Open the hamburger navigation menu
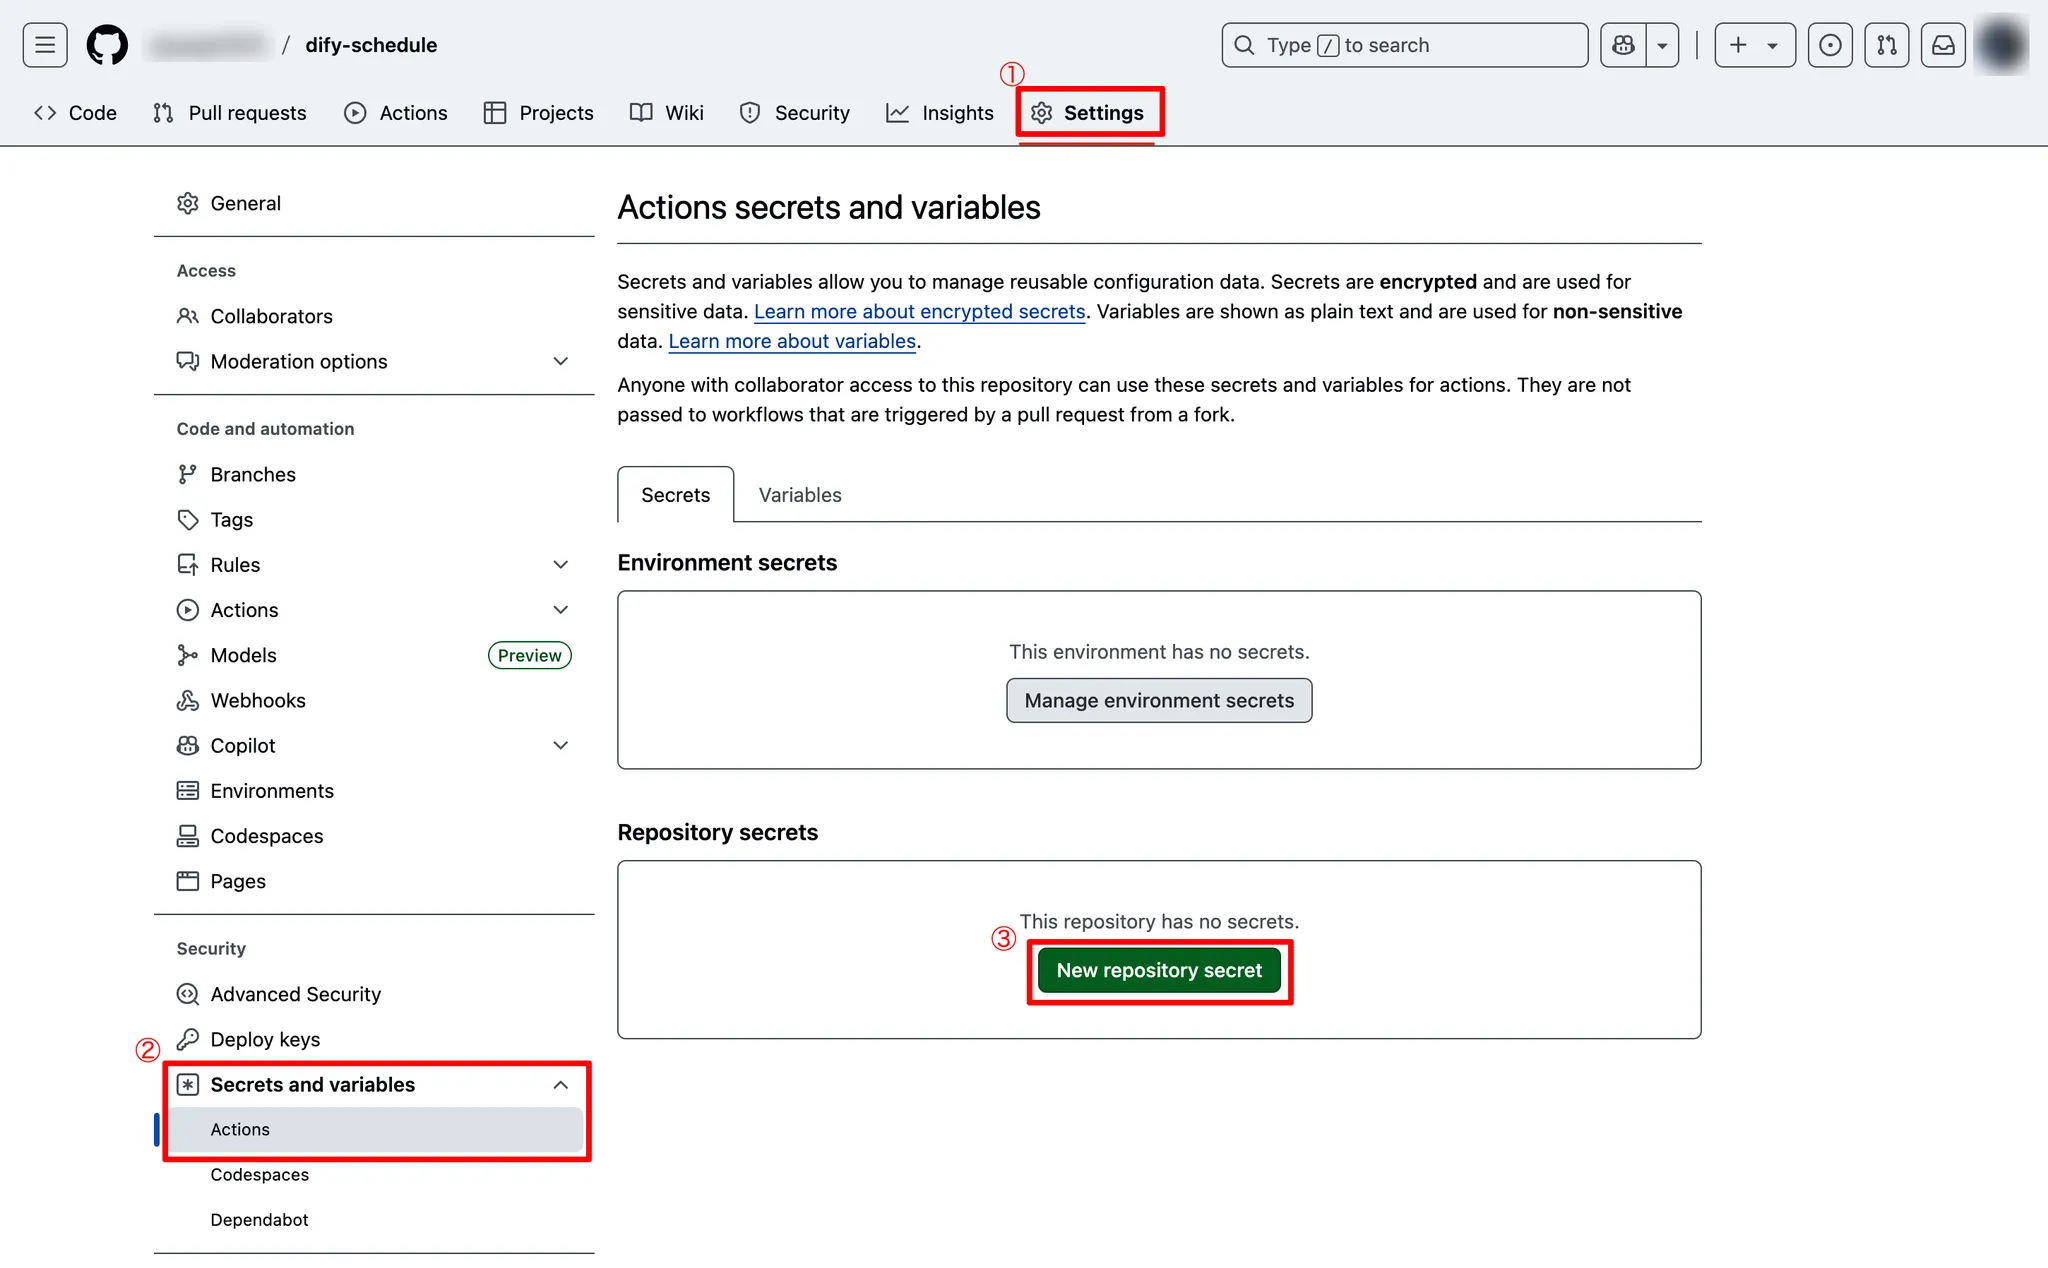This screenshot has height=1268, width=2048. (x=45, y=45)
